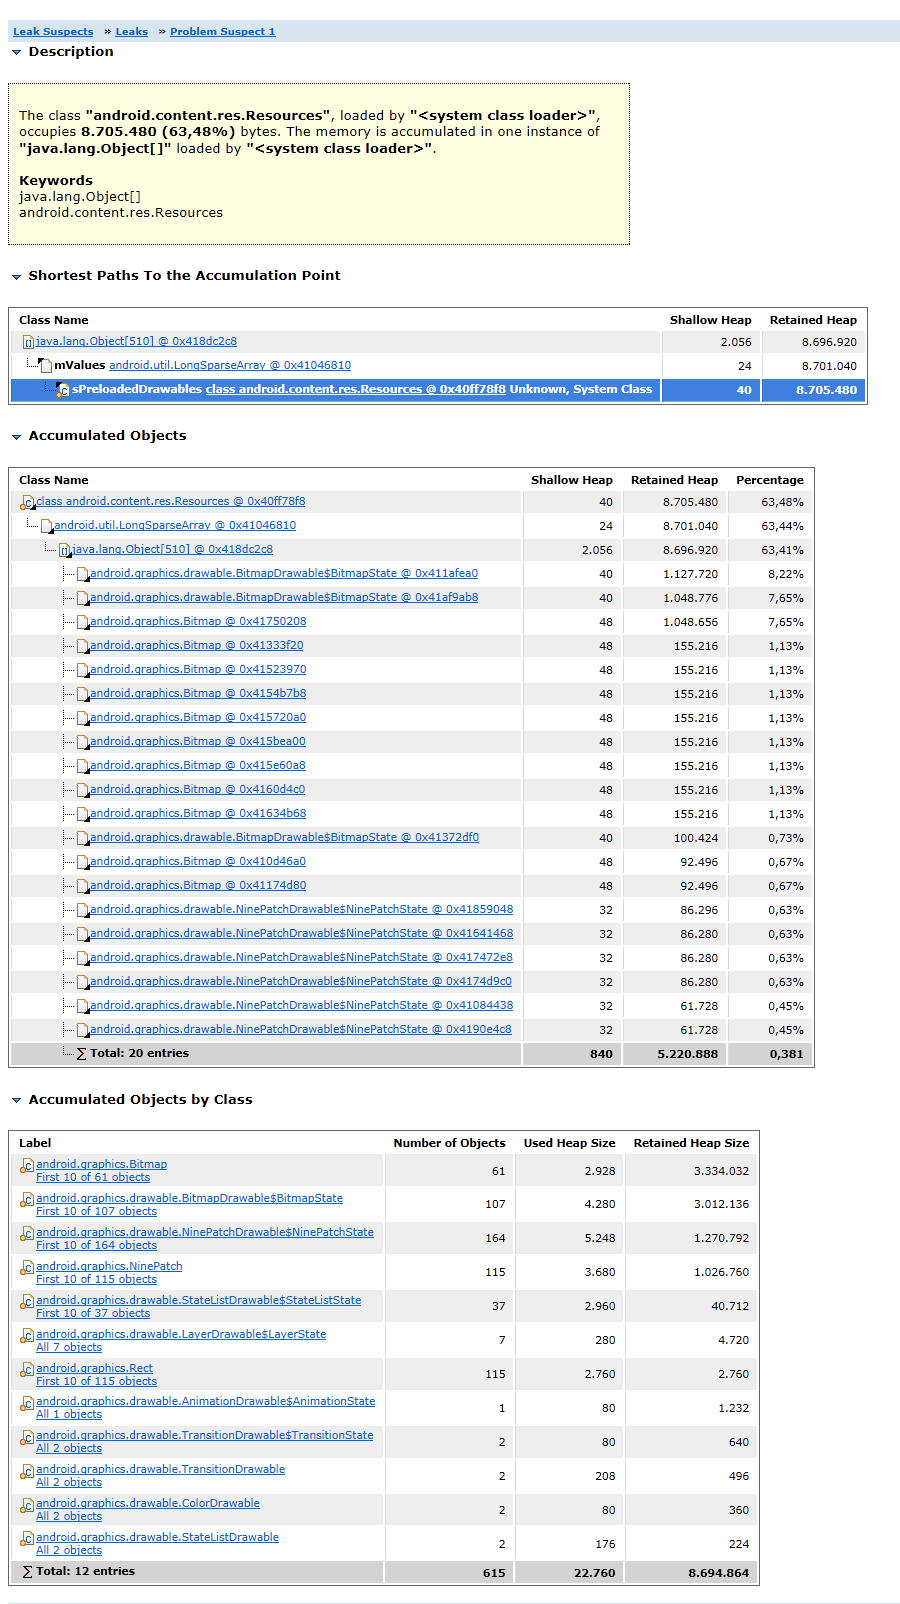This screenshot has height=1604, width=900.
Task: Open mValues LongSparseArray @ 0x41046810 link
Action: pyautogui.click(x=230, y=365)
